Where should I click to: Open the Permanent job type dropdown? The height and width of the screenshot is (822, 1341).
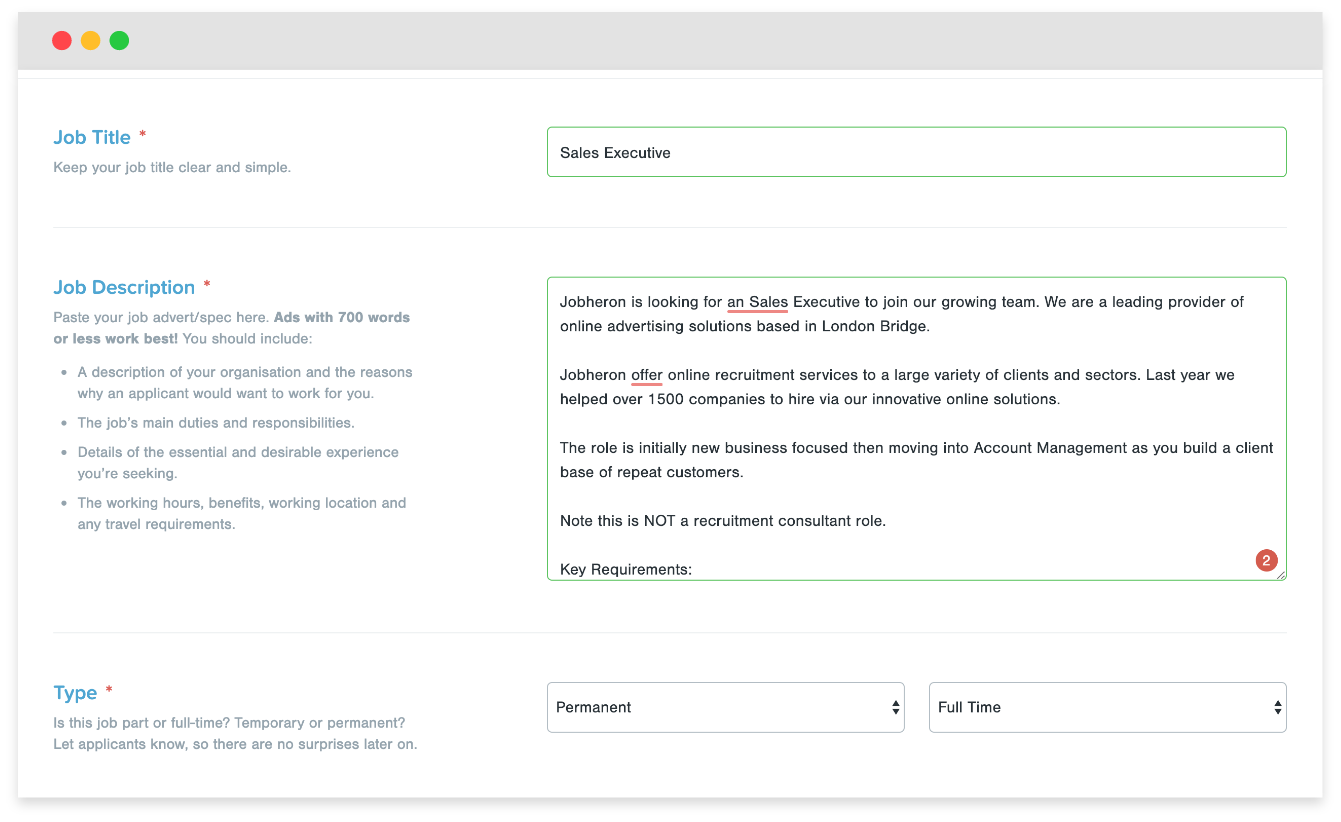[x=725, y=707]
